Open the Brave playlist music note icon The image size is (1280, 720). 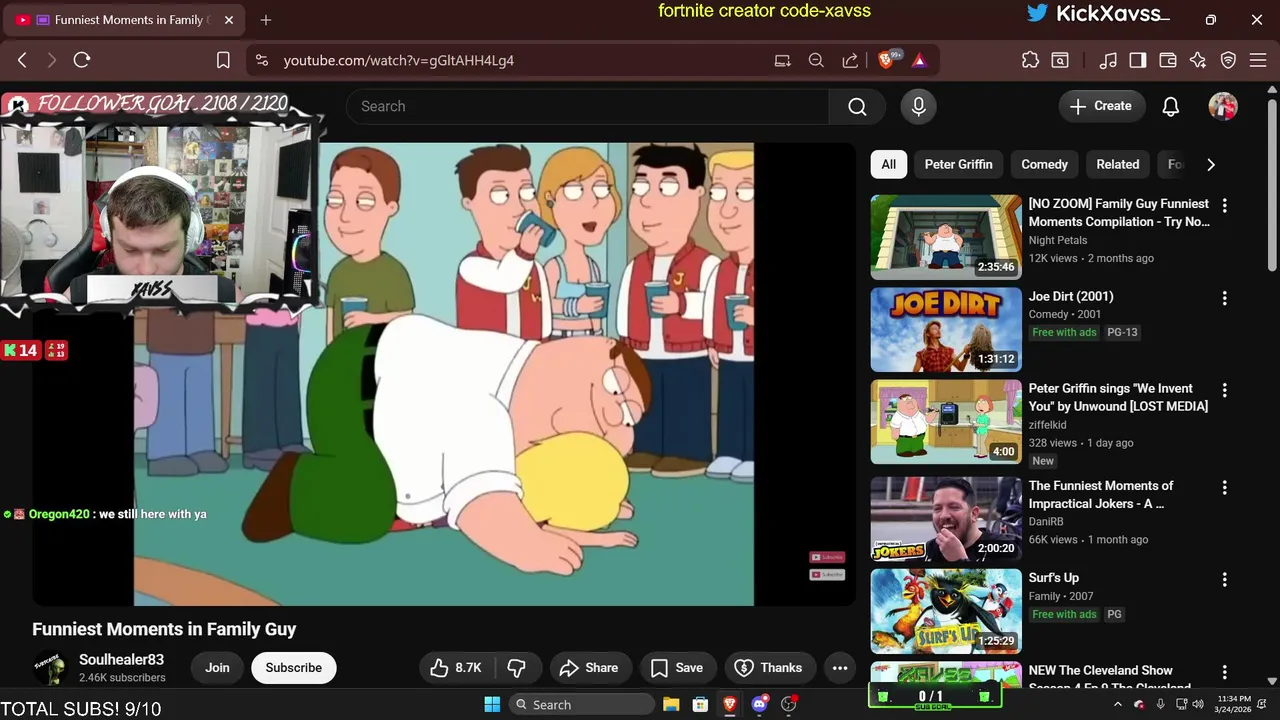(1108, 60)
